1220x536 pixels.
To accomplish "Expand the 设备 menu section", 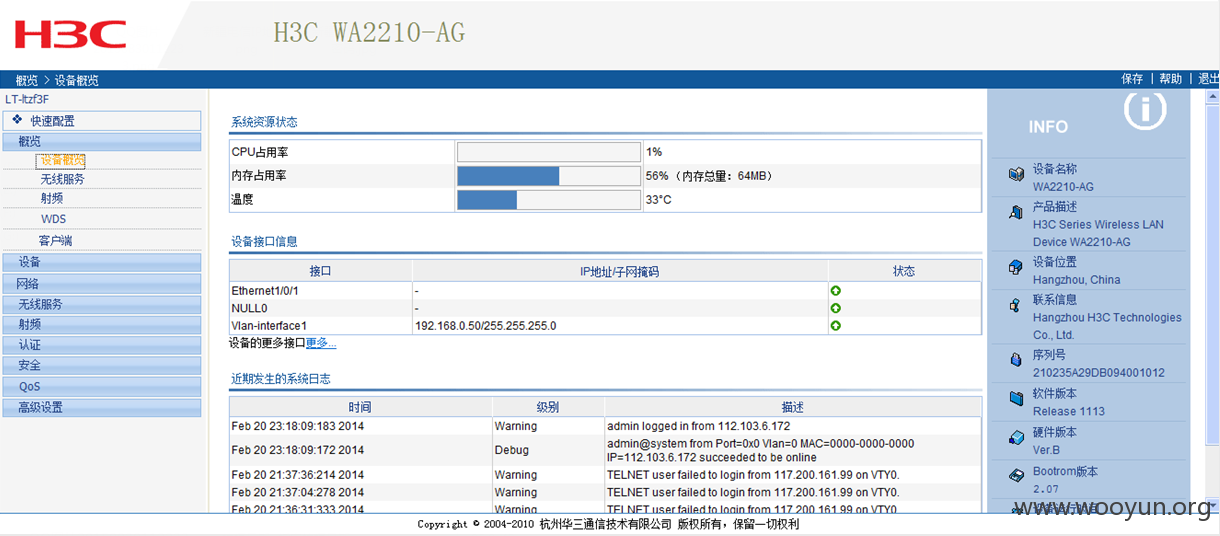I will pos(102,262).
